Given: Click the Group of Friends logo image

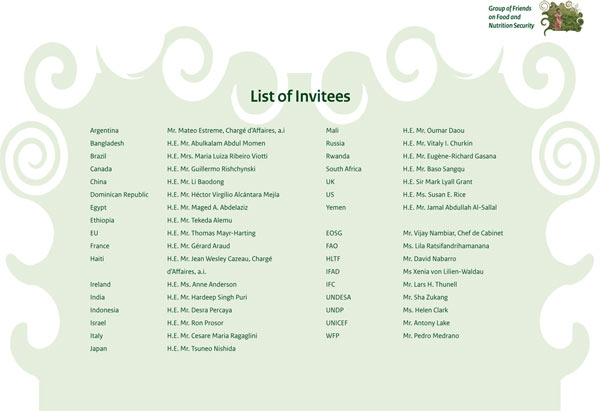Looking at the screenshot, I should point(561,18).
